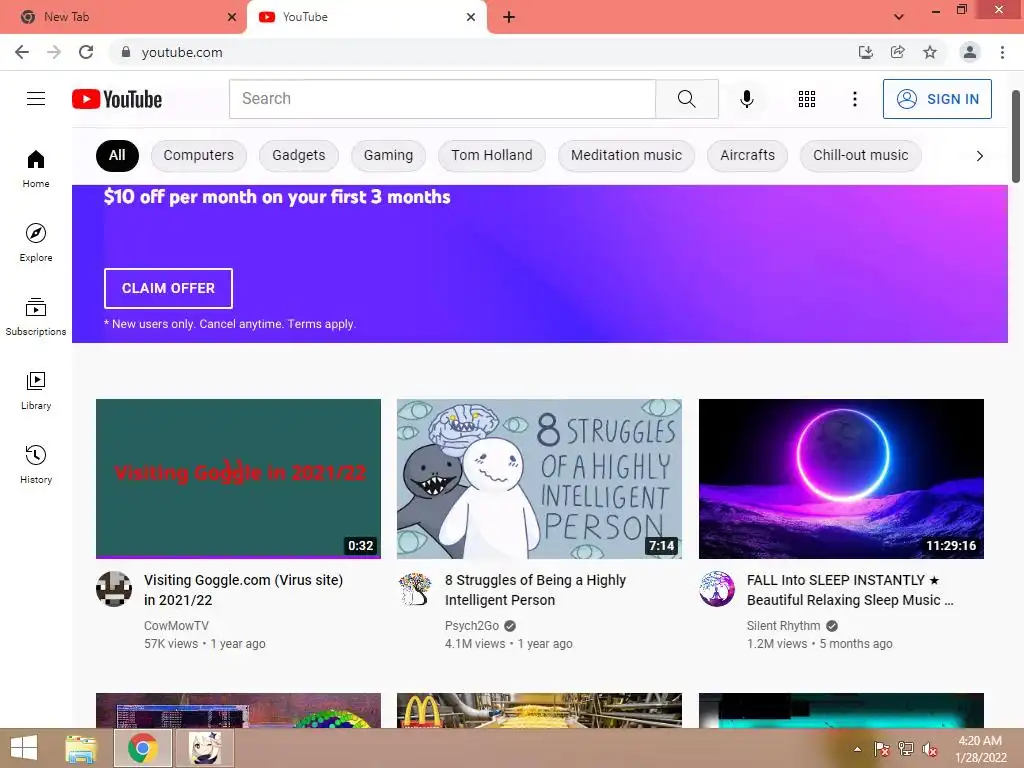The image size is (1024, 768).
Task: View site info via the lock icon
Action: coord(126,52)
